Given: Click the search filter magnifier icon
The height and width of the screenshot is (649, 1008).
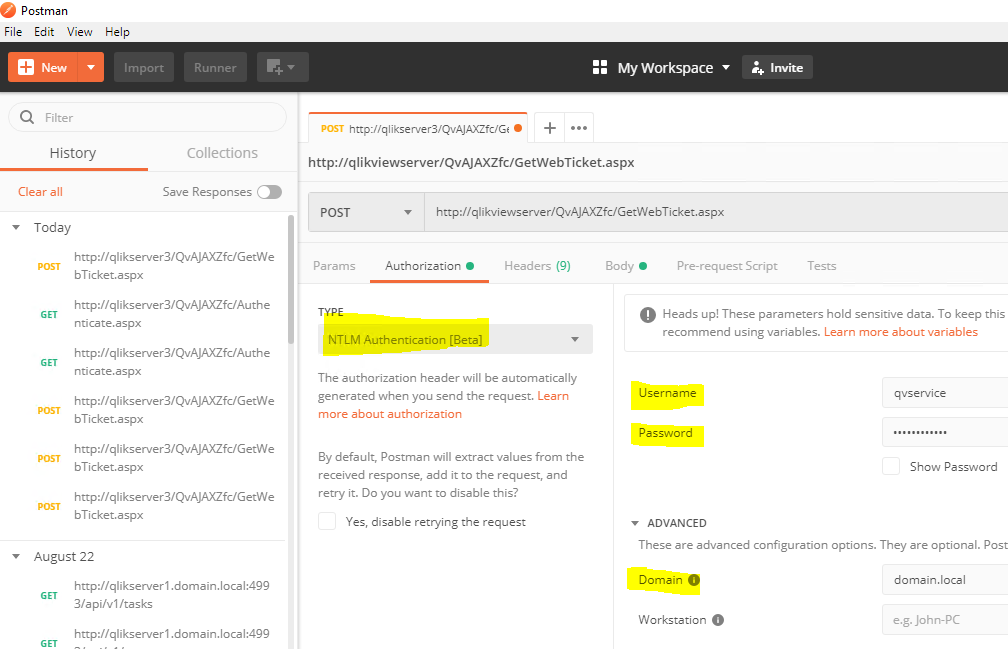Looking at the screenshot, I should click(x=25, y=117).
